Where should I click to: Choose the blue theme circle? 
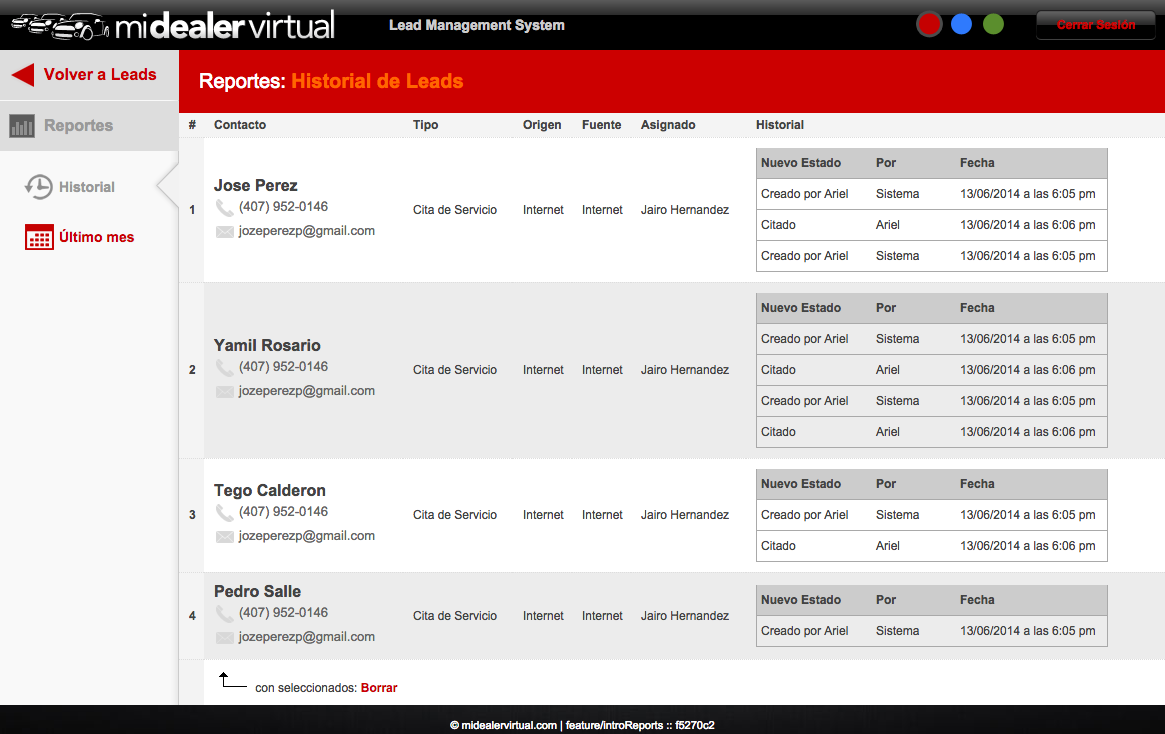[961, 25]
